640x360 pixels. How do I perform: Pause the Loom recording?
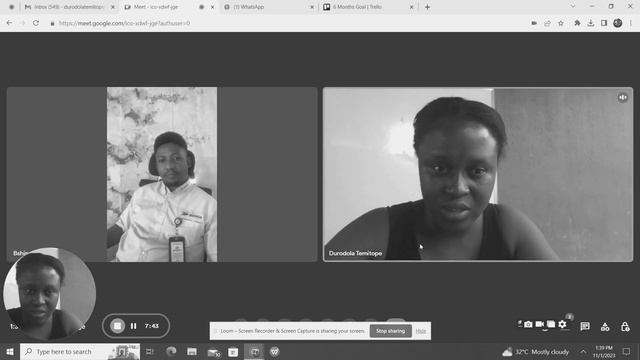[133, 326]
